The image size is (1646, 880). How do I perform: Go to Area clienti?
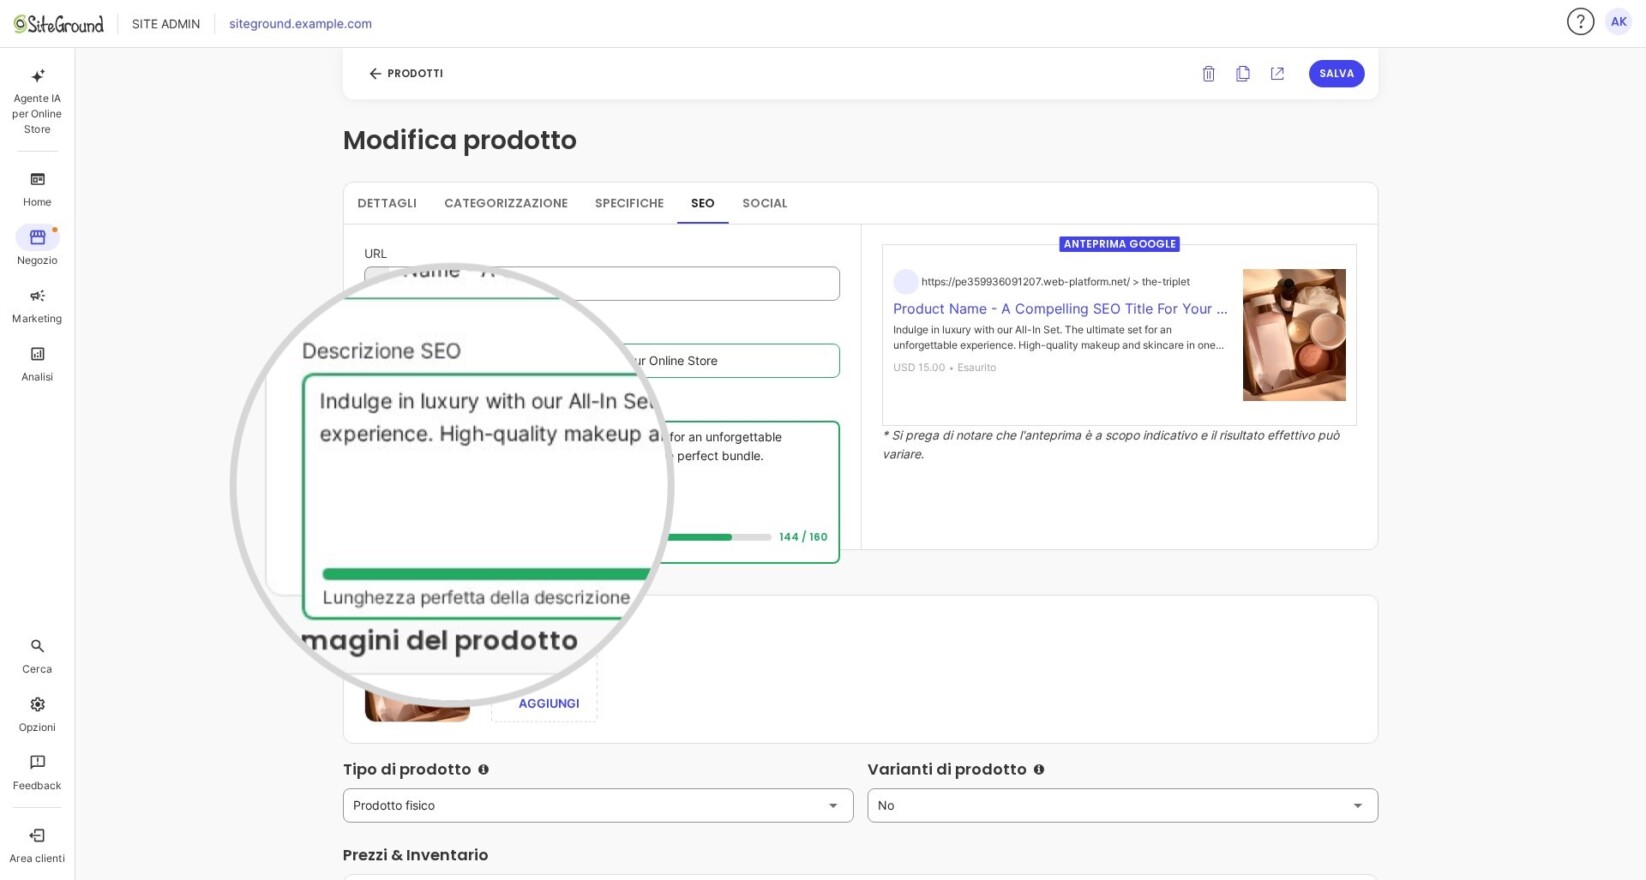pyautogui.click(x=37, y=845)
